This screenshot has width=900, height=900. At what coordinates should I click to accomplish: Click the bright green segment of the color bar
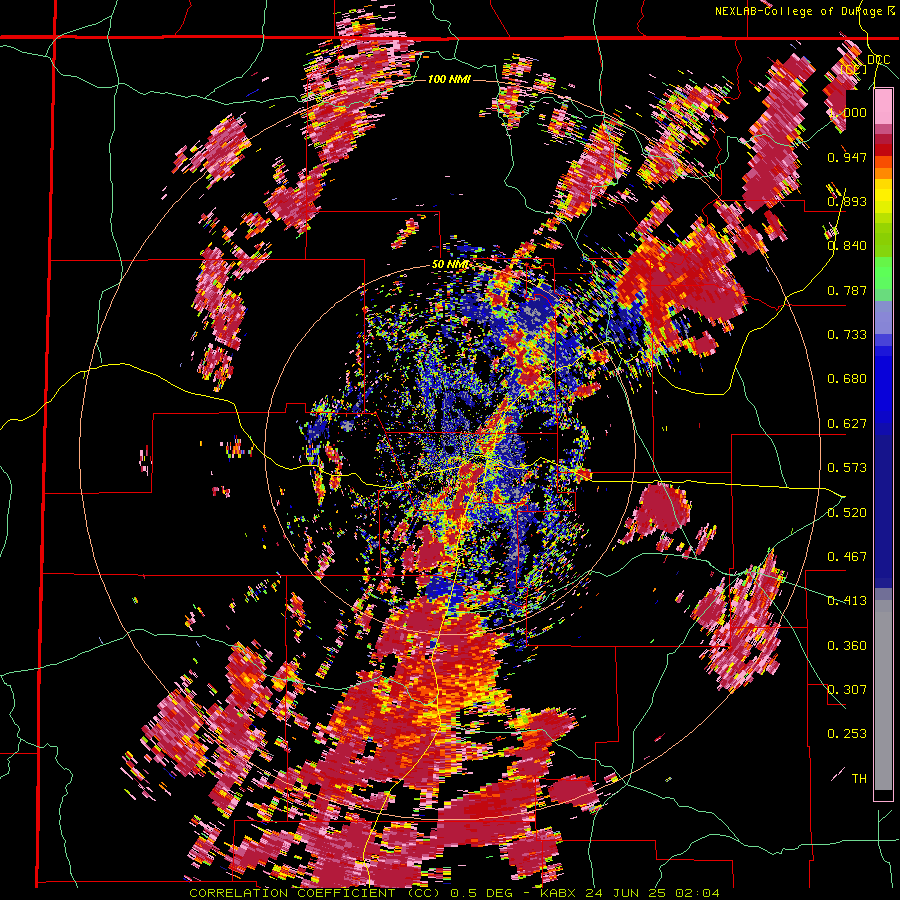click(883, 273)
